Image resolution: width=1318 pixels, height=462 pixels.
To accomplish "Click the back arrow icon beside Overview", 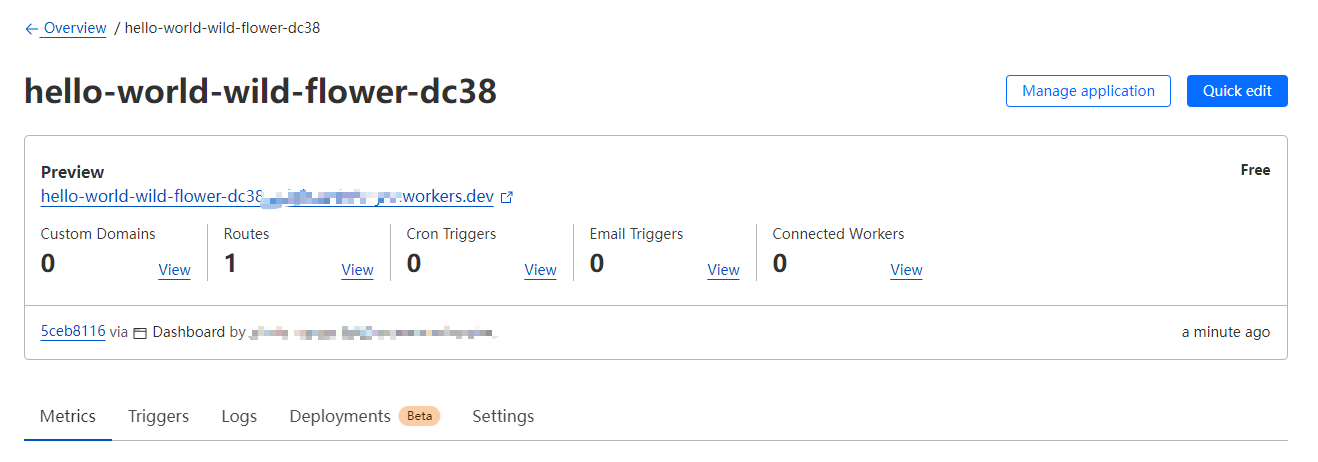I will click(31, 29).
